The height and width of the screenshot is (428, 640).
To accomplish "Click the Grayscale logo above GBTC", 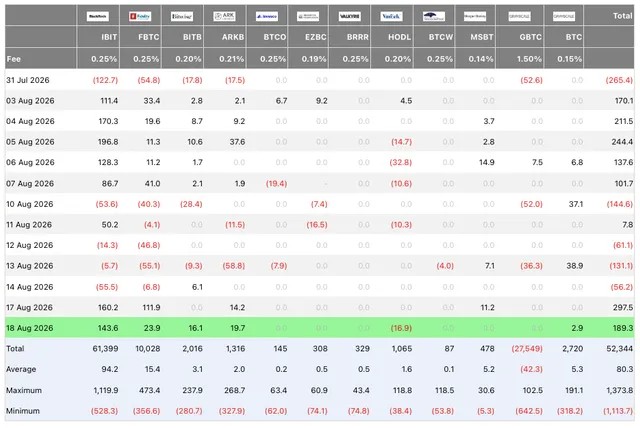I will 519,16.
